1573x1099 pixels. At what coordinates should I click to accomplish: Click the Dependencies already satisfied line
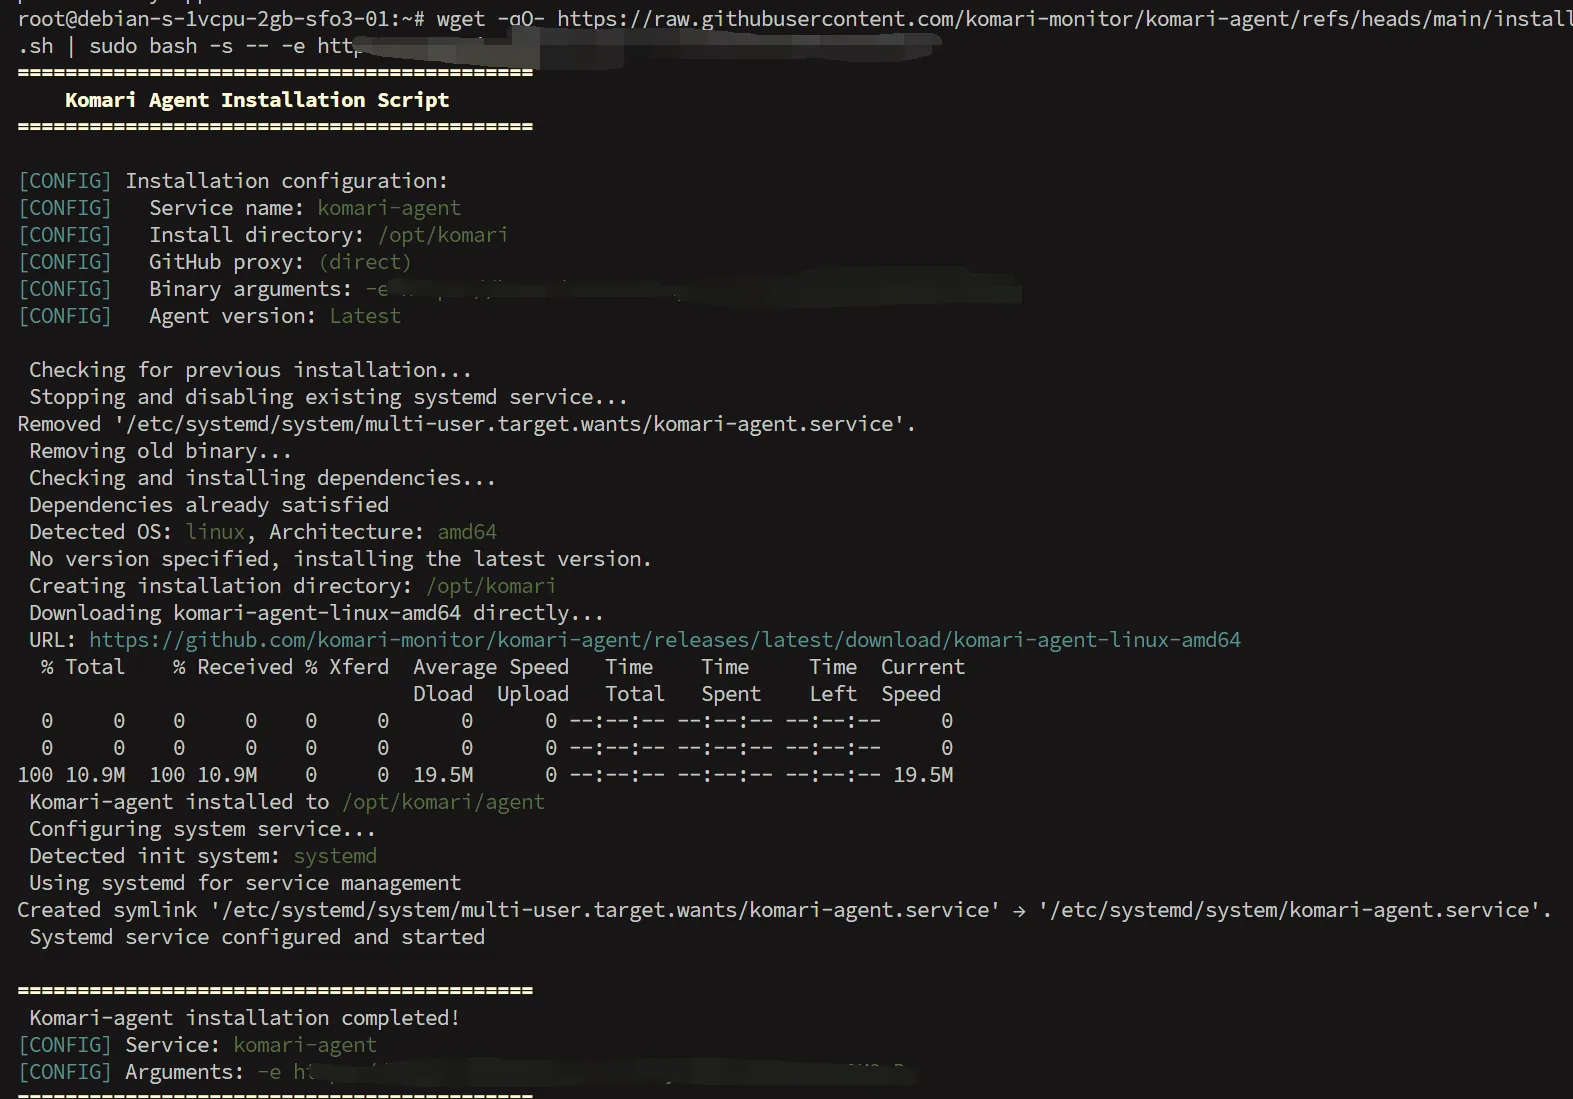[x=208, y=505]
